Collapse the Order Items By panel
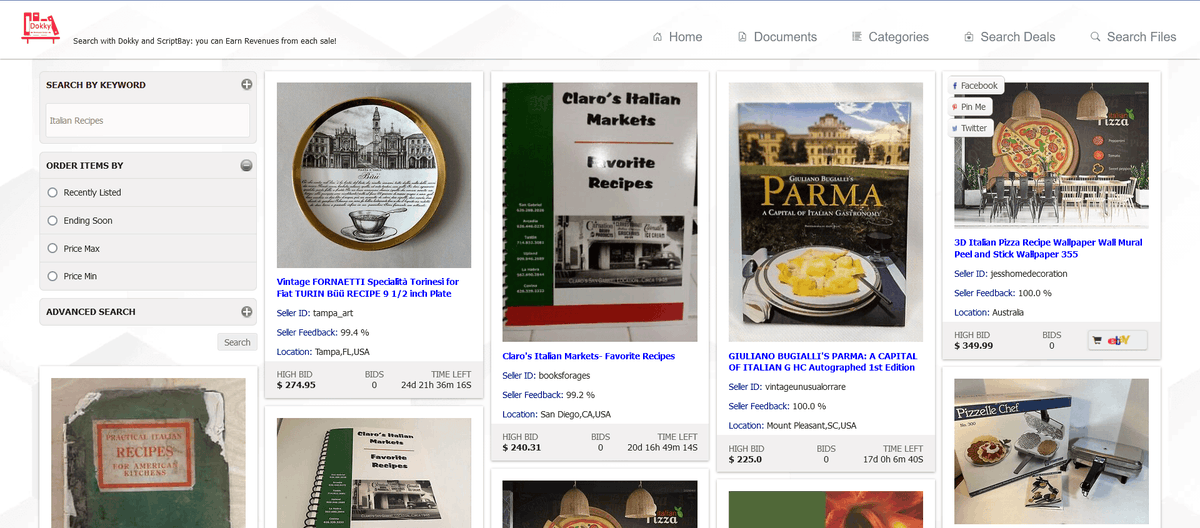This screenshot has width=1200, height=528. (x=246, y=166)
